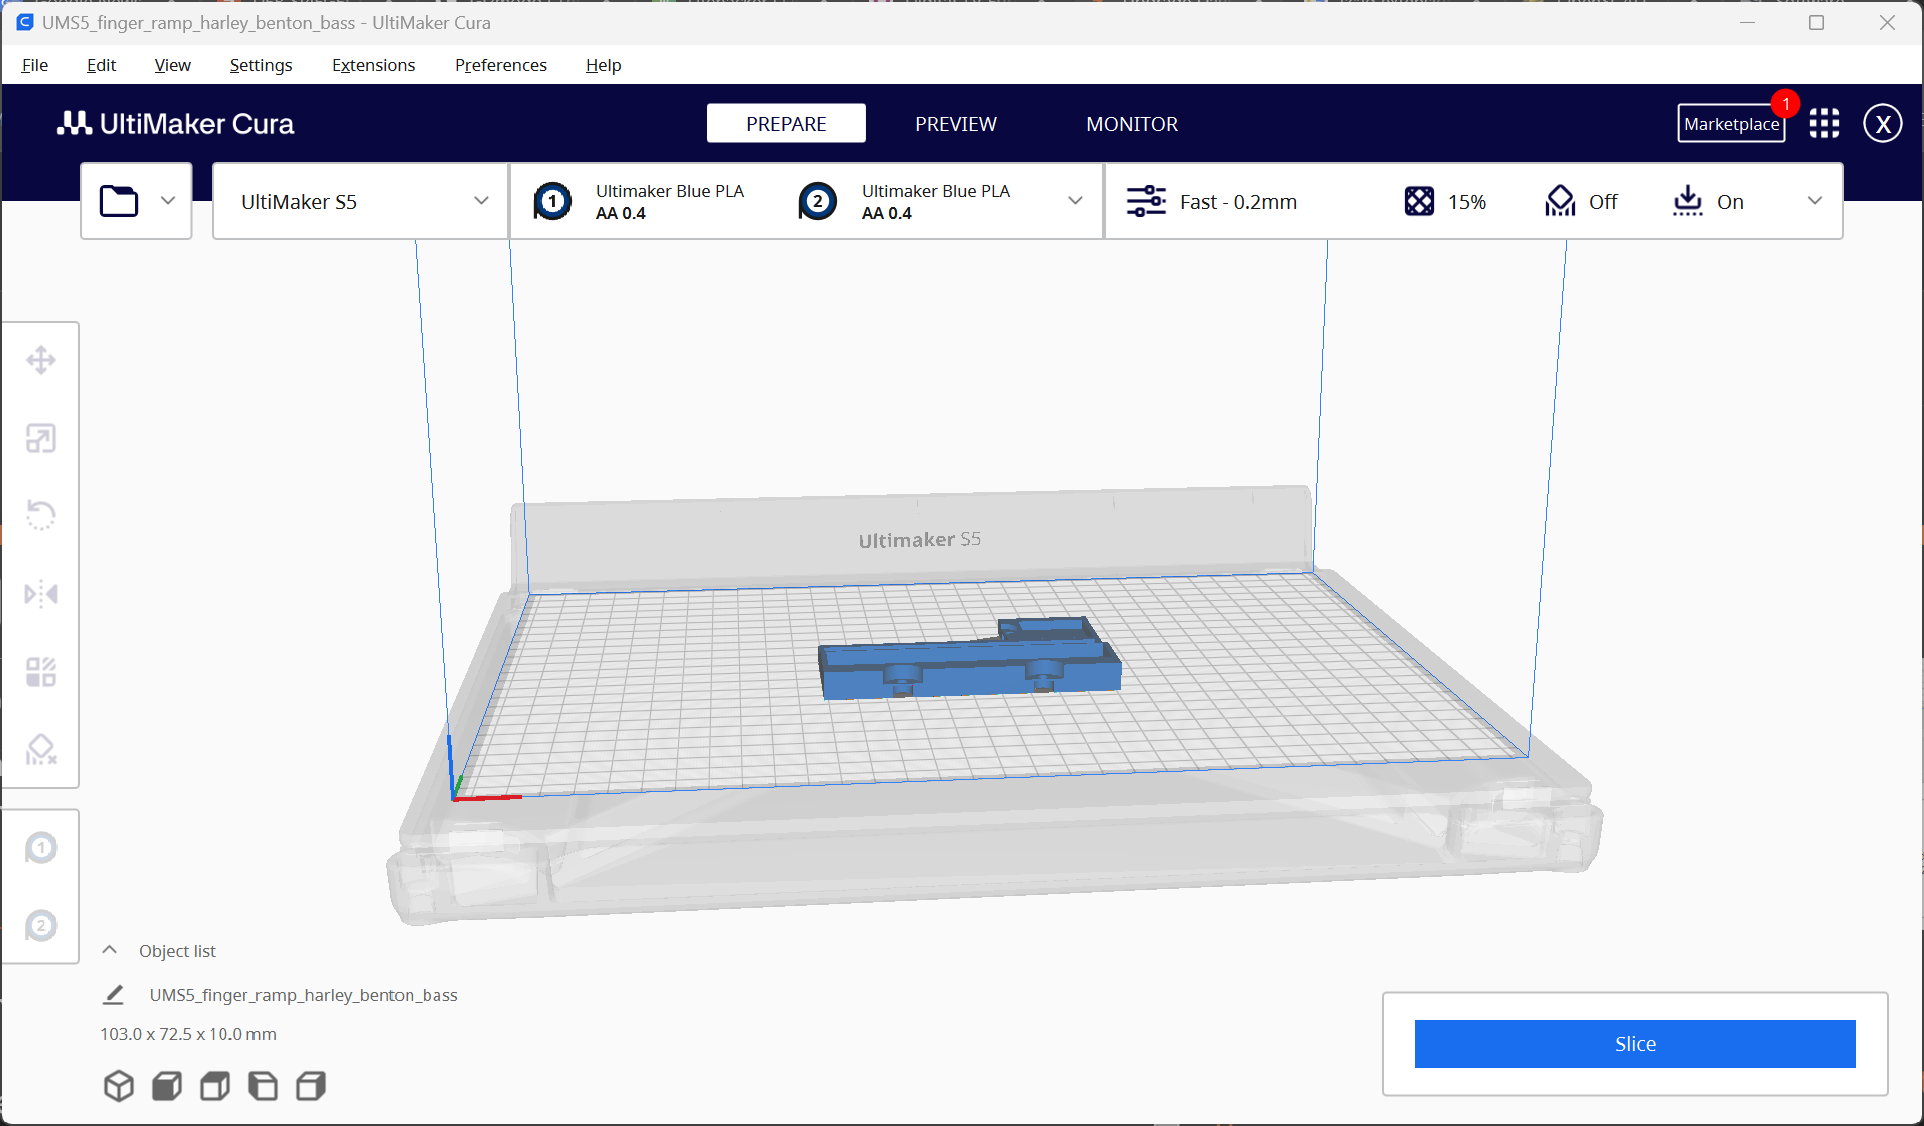1924x1126 pixels.
Task: Click the account circle X icon
Action: point(1882,123)
